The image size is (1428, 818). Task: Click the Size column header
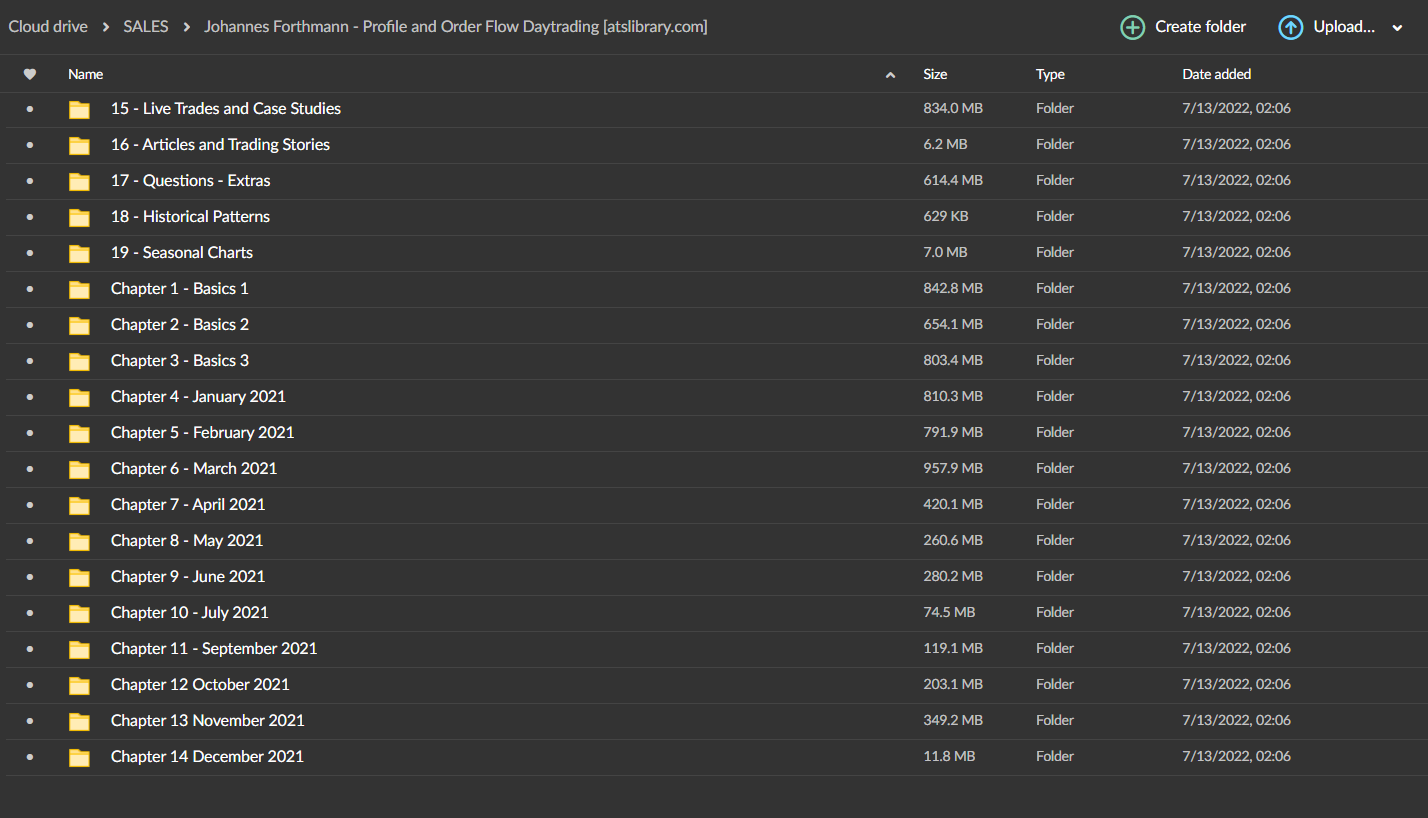pos(935,74)
